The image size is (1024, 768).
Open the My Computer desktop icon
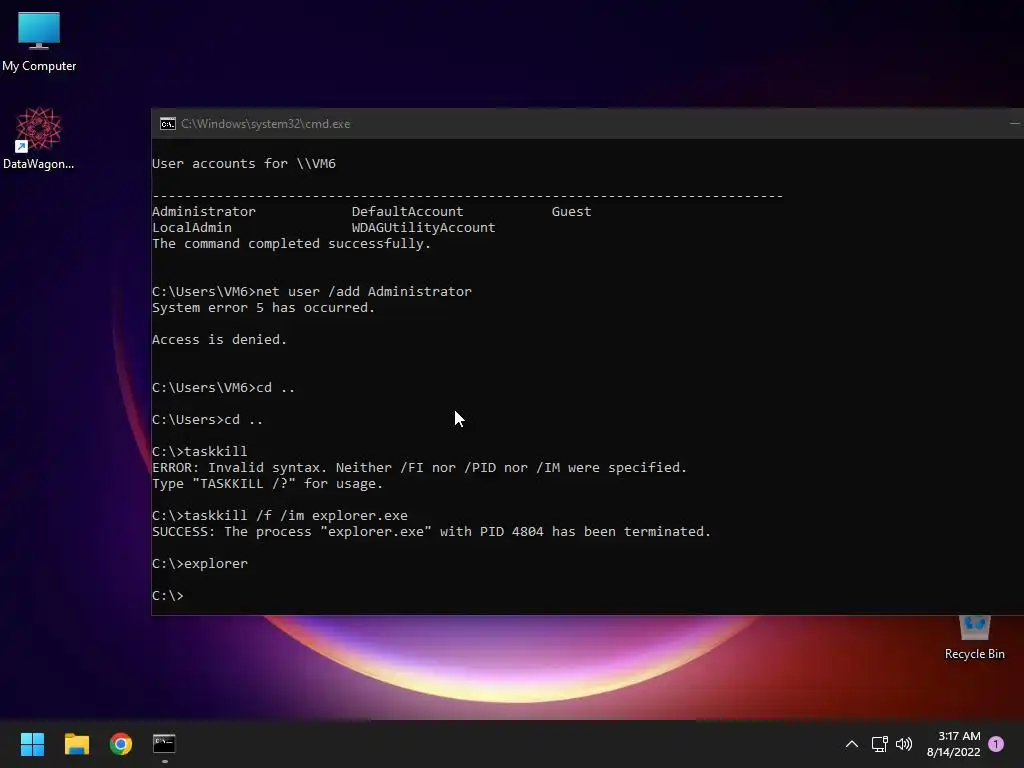tap(39, 41)
